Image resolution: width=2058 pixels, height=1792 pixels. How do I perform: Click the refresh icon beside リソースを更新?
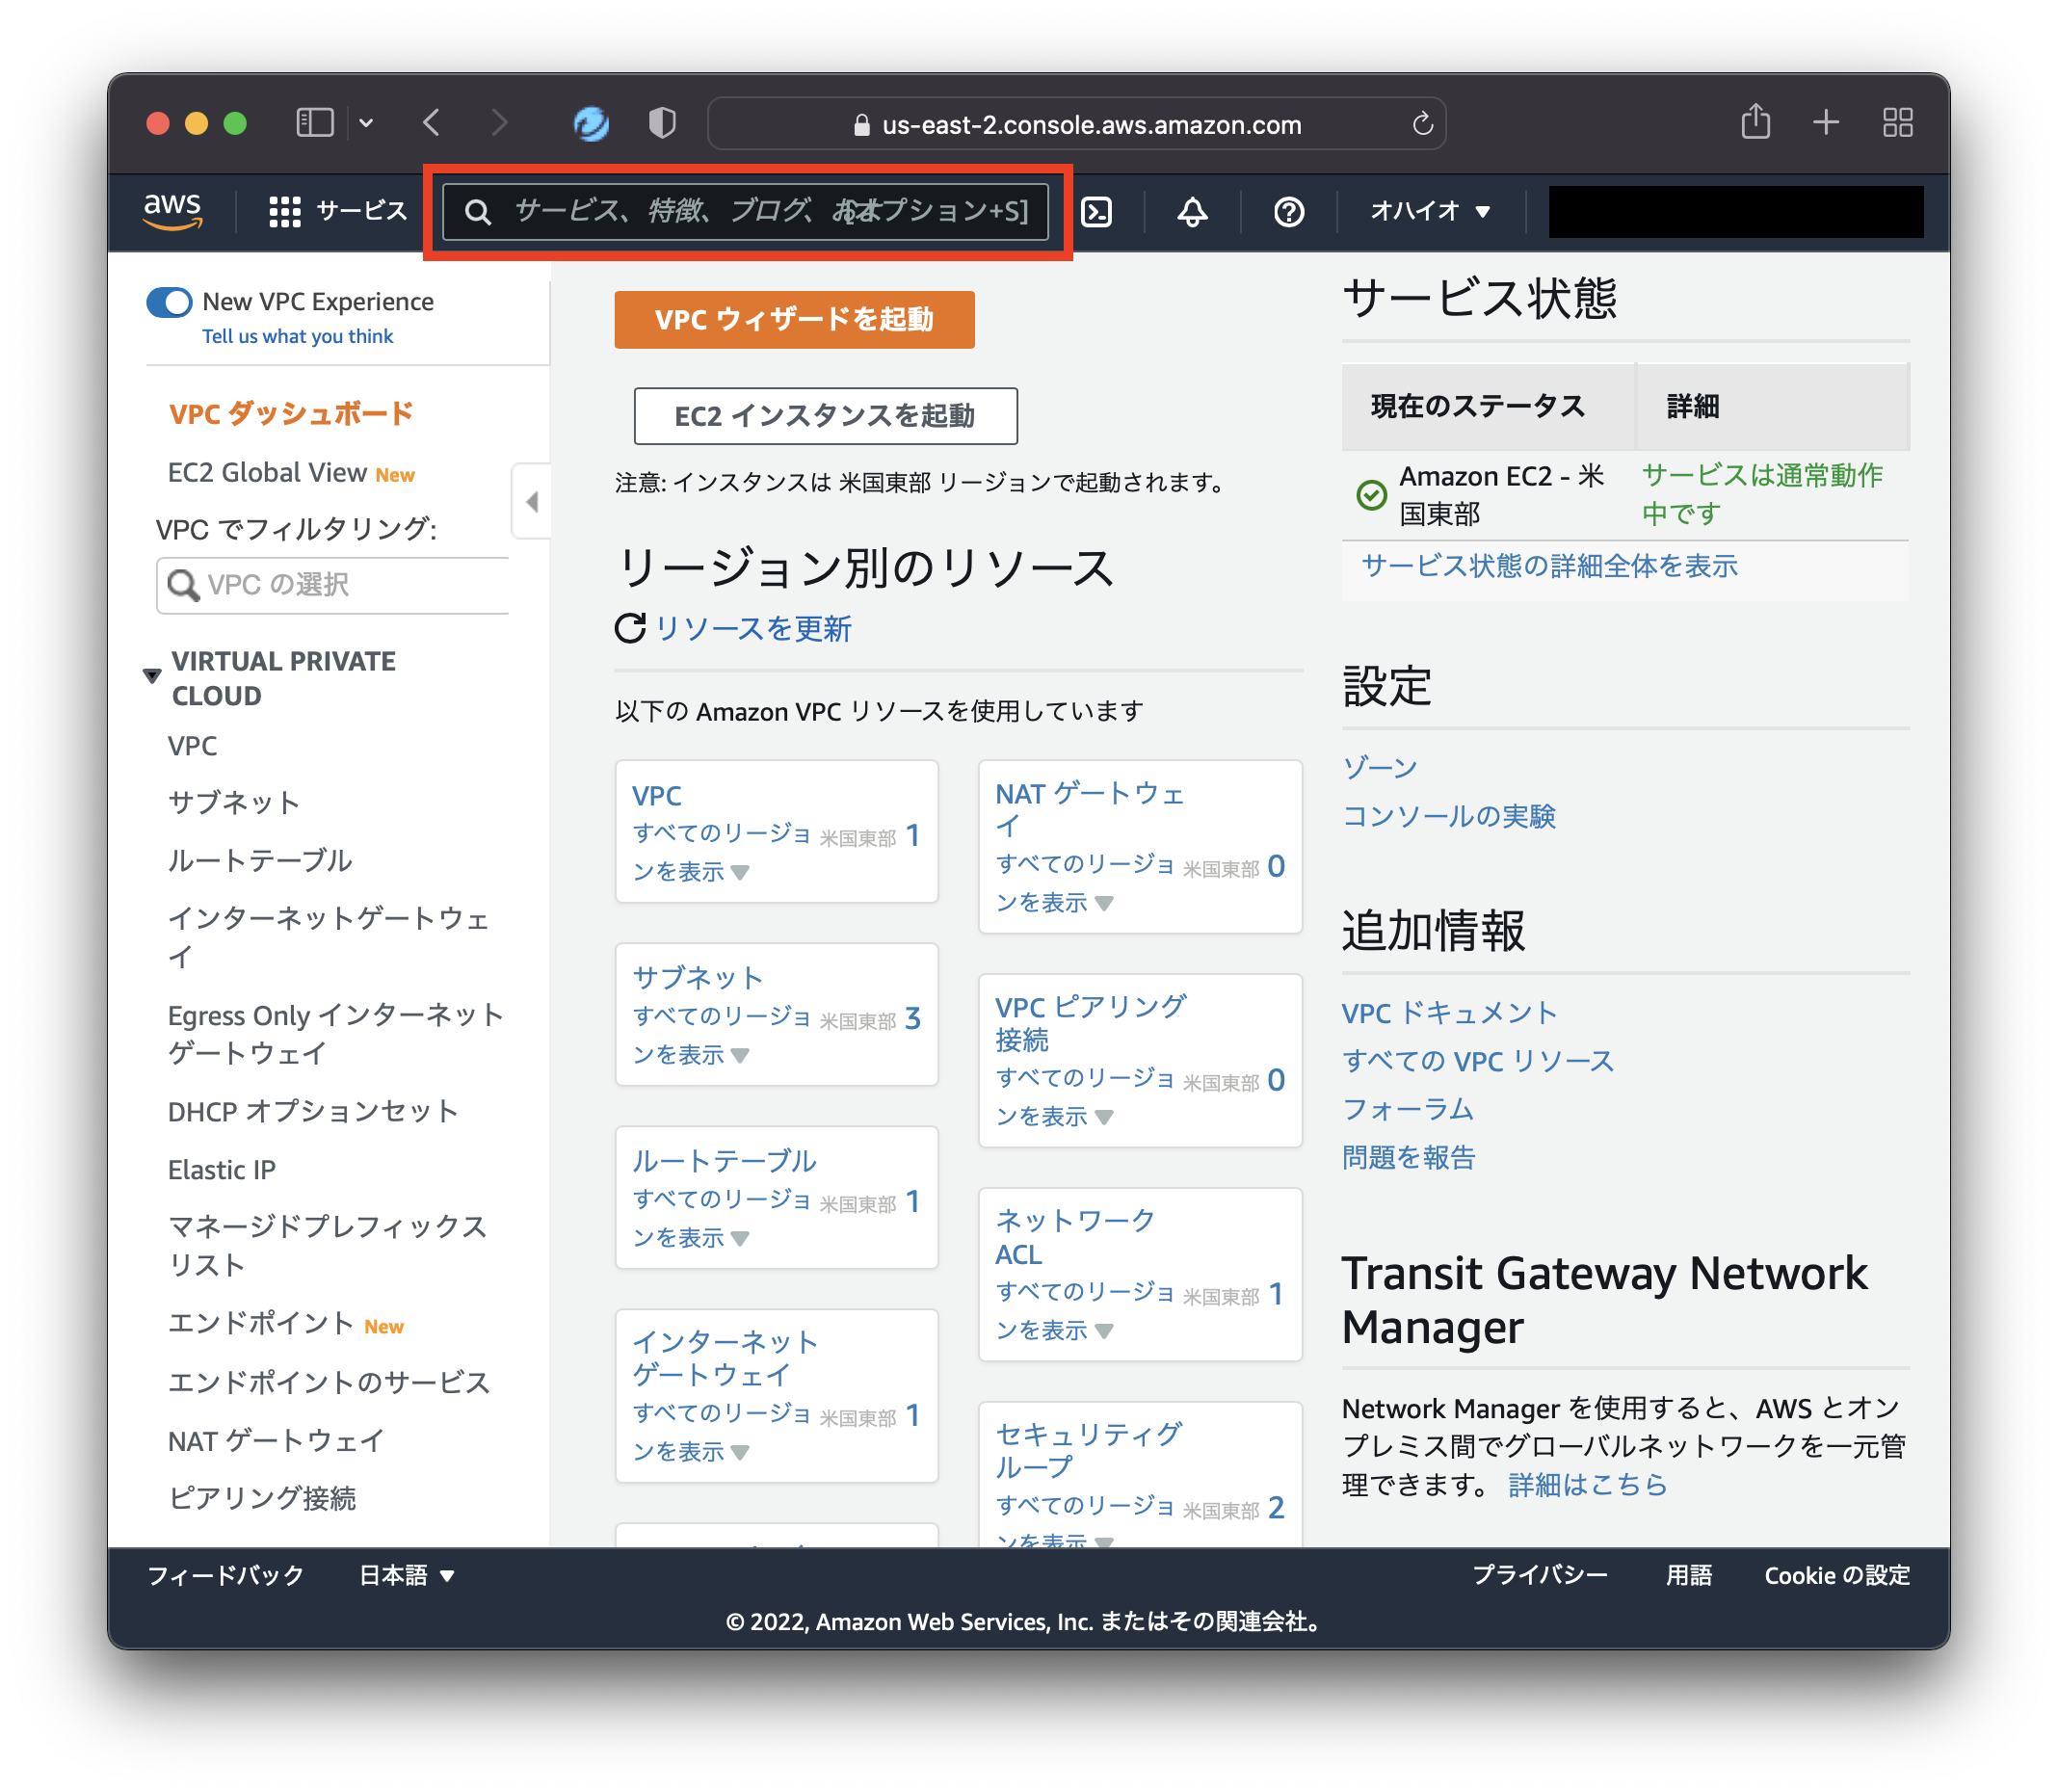pos(629,628)
